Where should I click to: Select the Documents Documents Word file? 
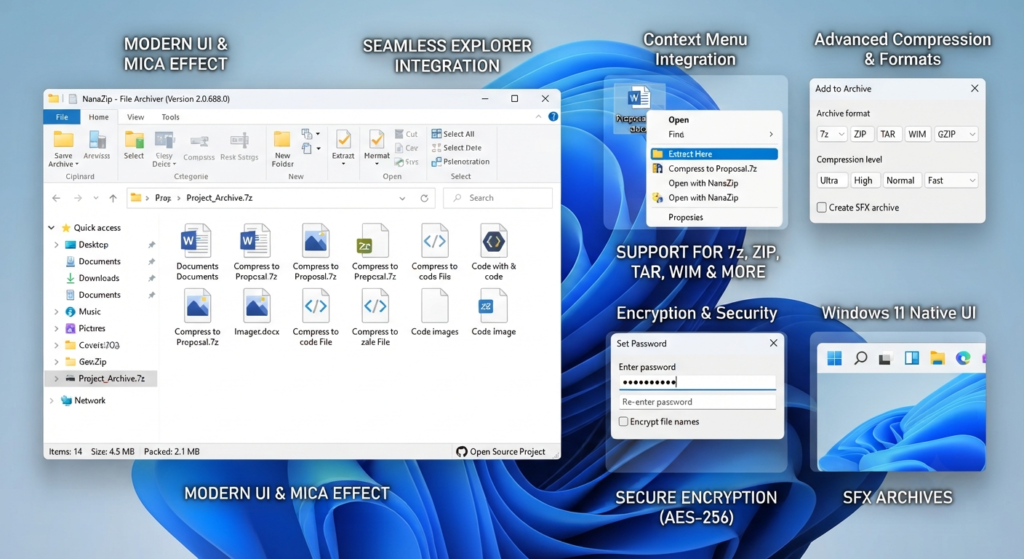coord(197,251)
